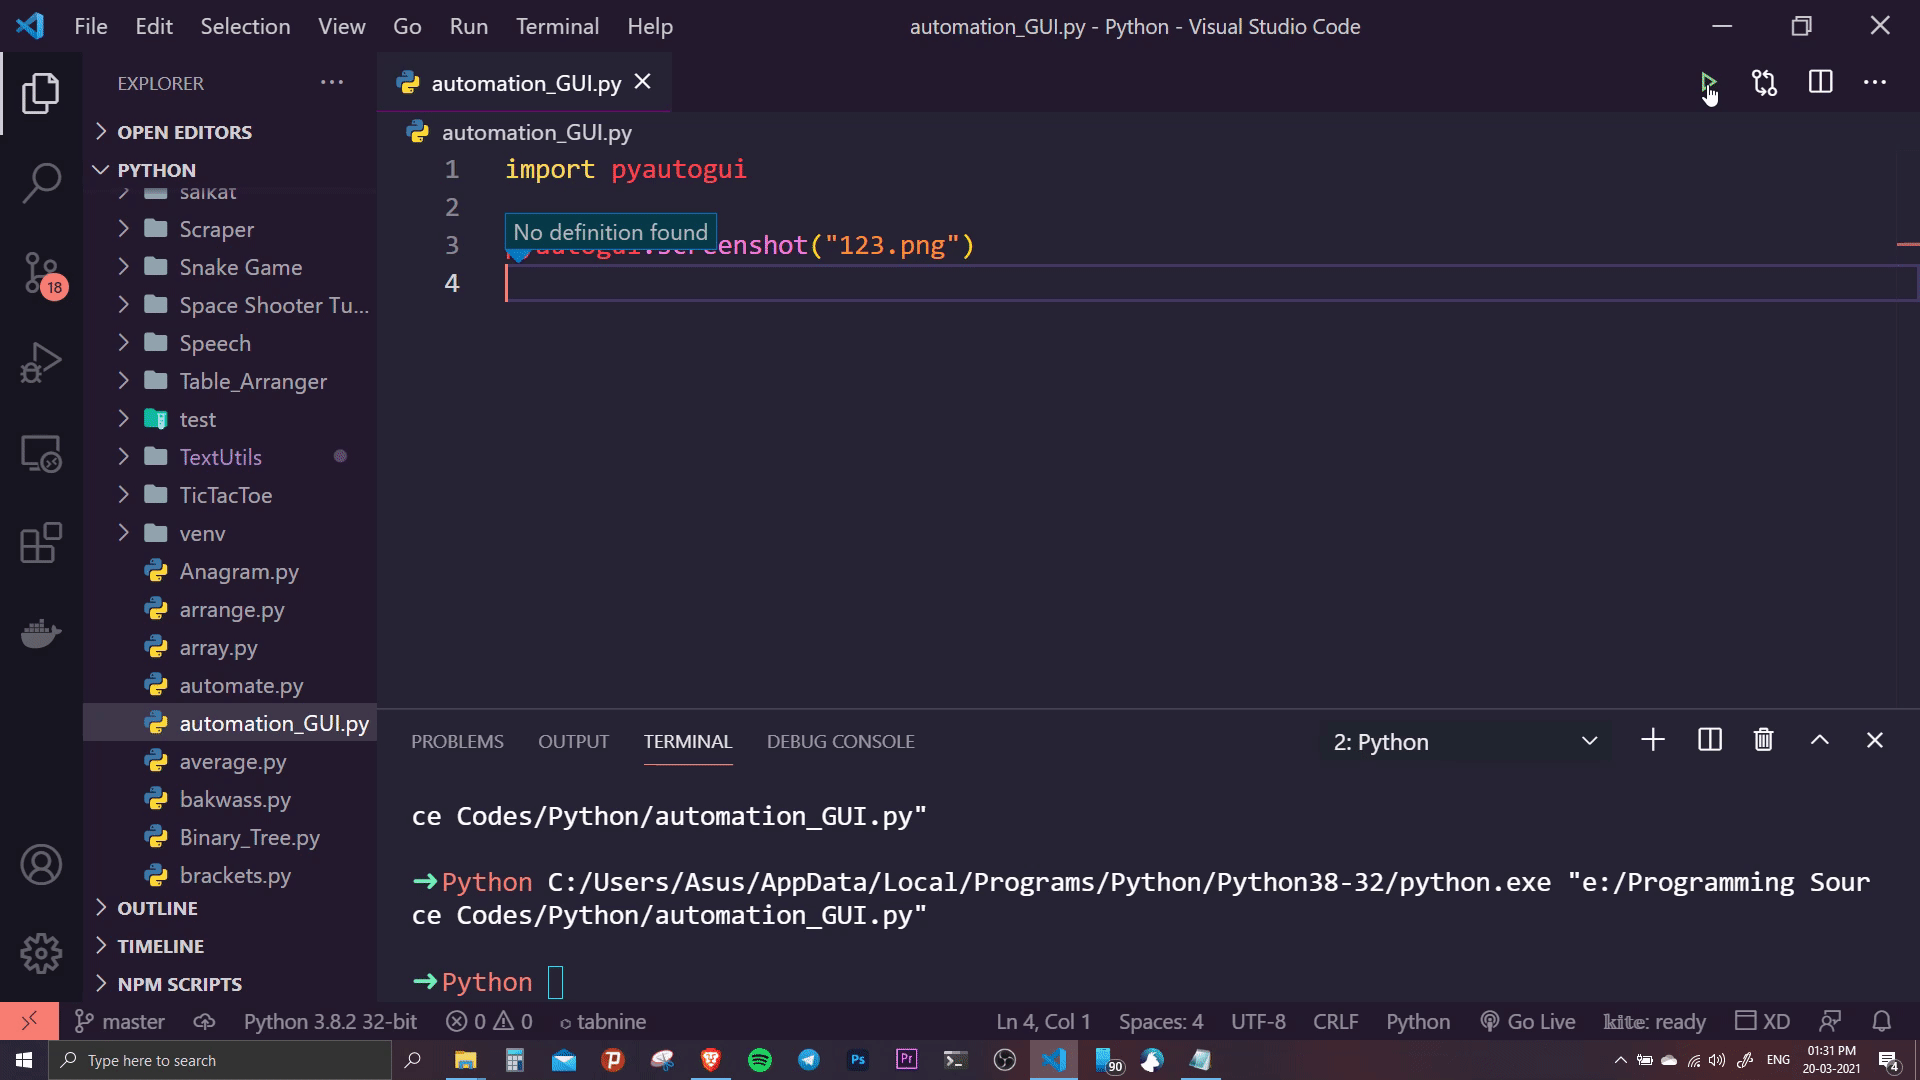Kill terminal using trash icon
The image size is (1920, 1080).
tap(1763, 740)
